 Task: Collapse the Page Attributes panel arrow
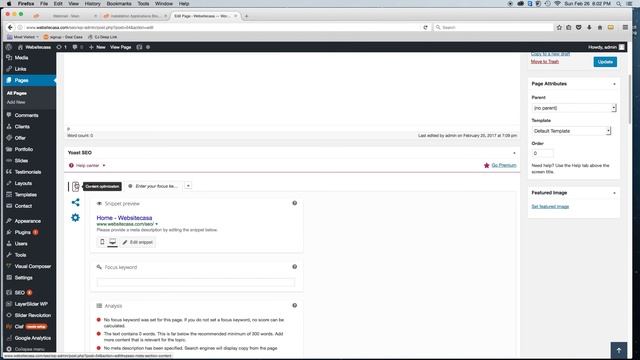click(x=614, y=84)
